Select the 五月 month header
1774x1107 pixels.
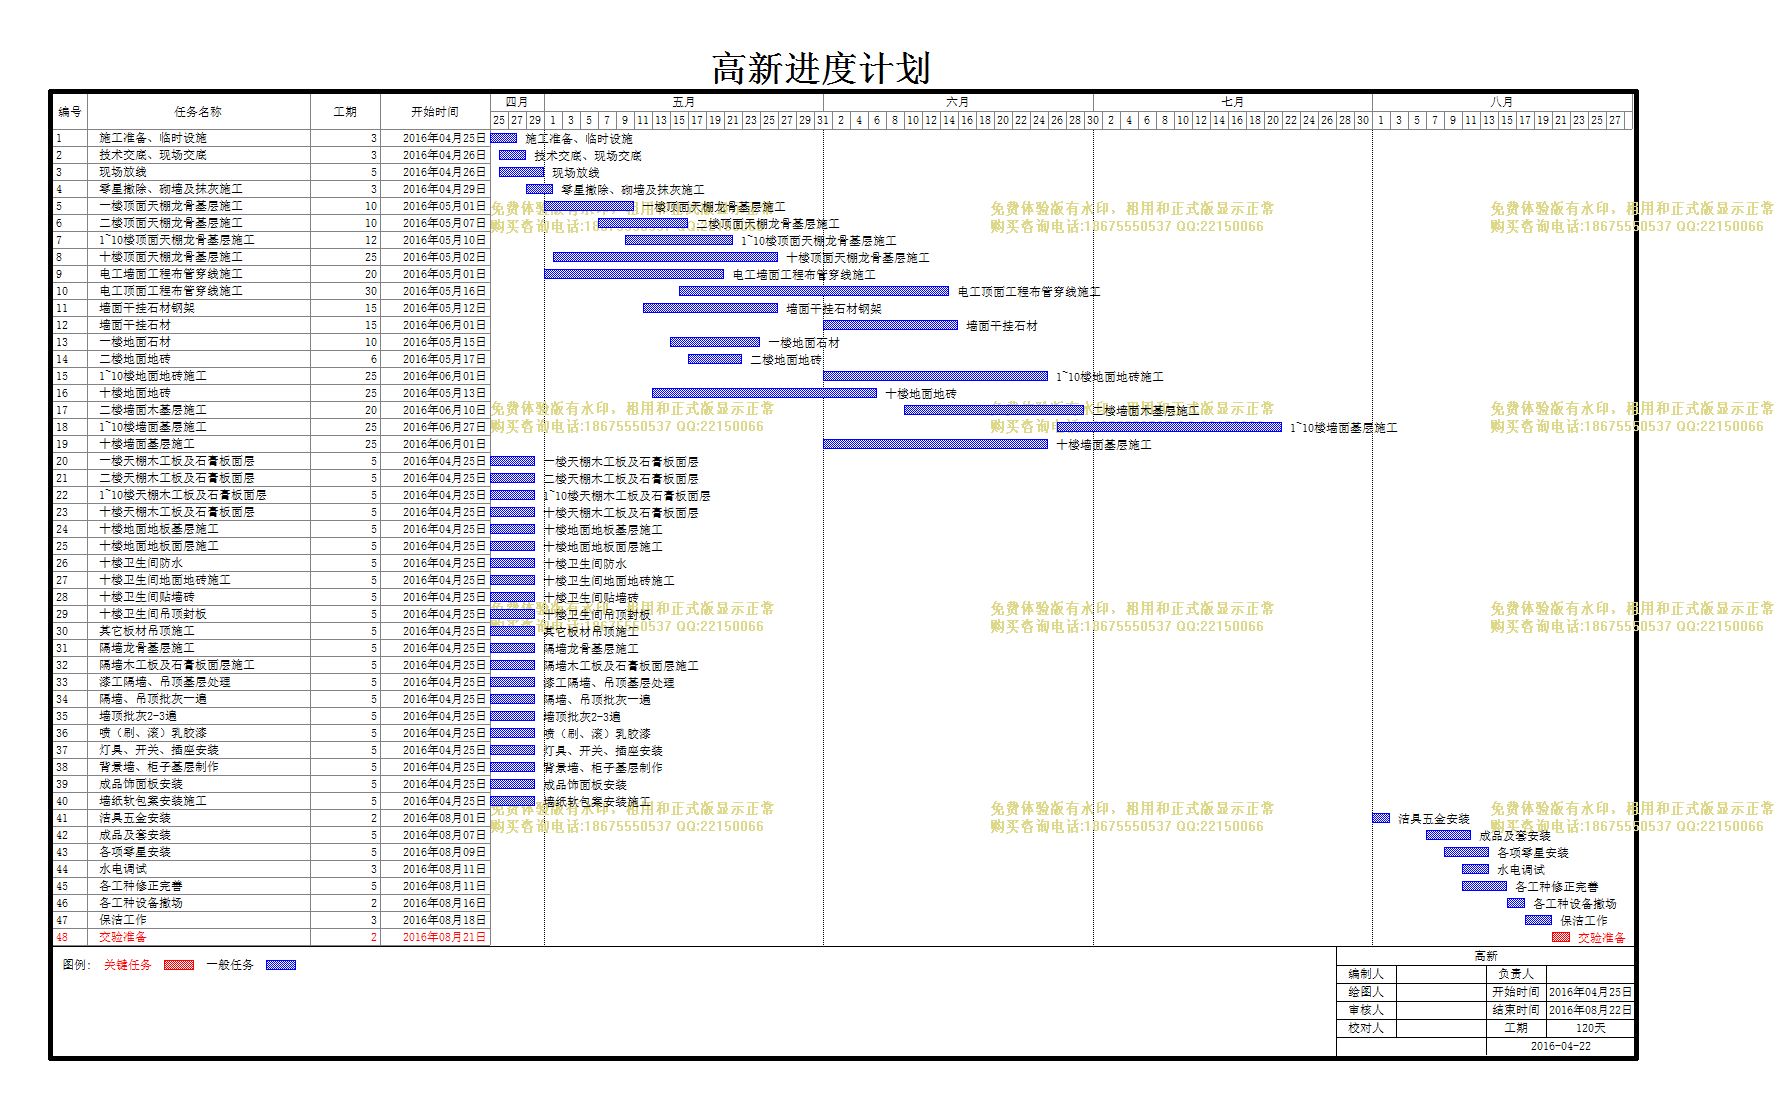684,102
